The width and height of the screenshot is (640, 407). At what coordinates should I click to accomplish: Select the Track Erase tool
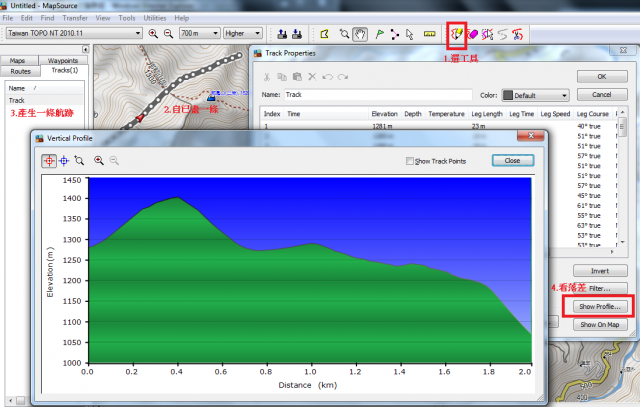point(472,34)
